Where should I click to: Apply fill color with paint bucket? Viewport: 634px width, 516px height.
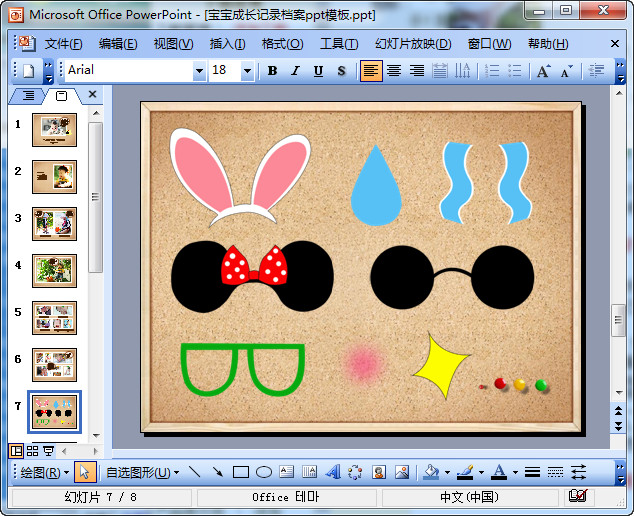431,472
